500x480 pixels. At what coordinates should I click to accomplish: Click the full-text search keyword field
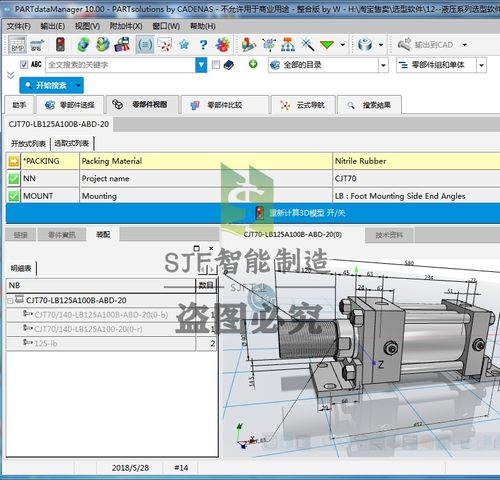click(x=121, y=65)
